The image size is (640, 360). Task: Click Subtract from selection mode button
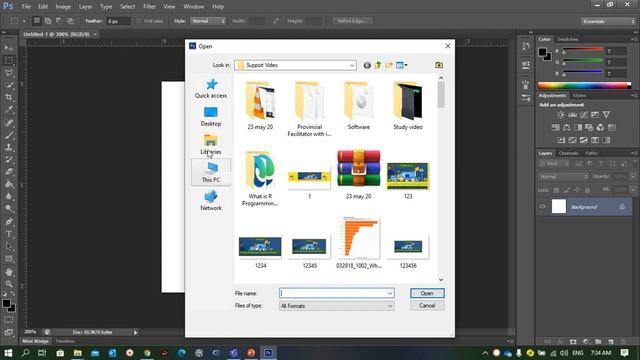(59, 21)
